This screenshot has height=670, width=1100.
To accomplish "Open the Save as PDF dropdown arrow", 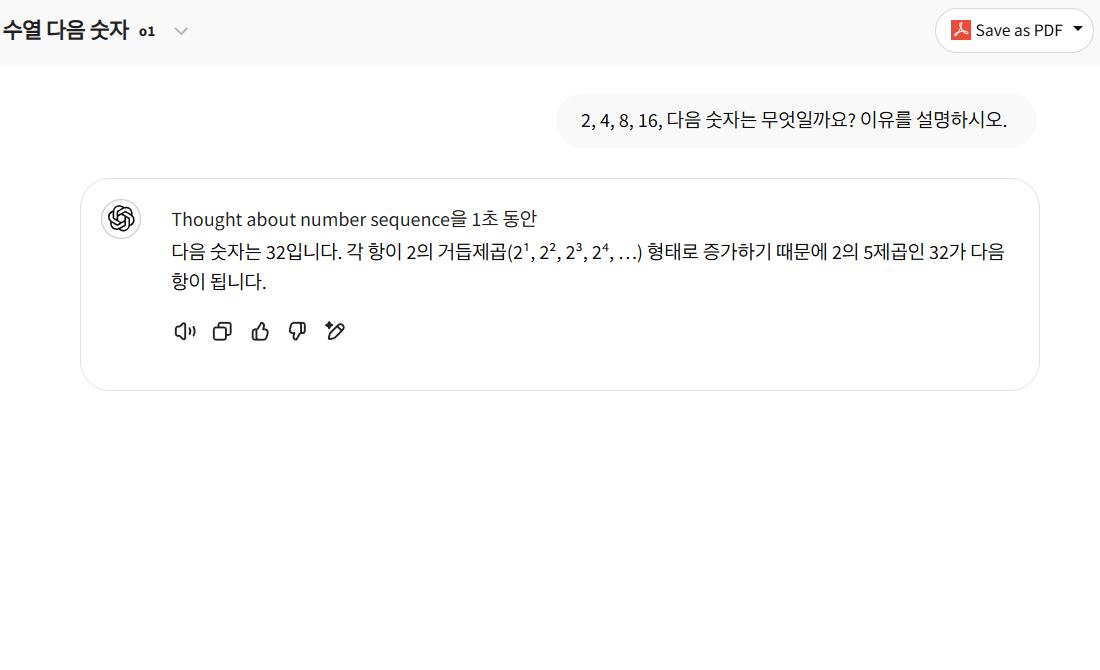I will [1077, 30].
